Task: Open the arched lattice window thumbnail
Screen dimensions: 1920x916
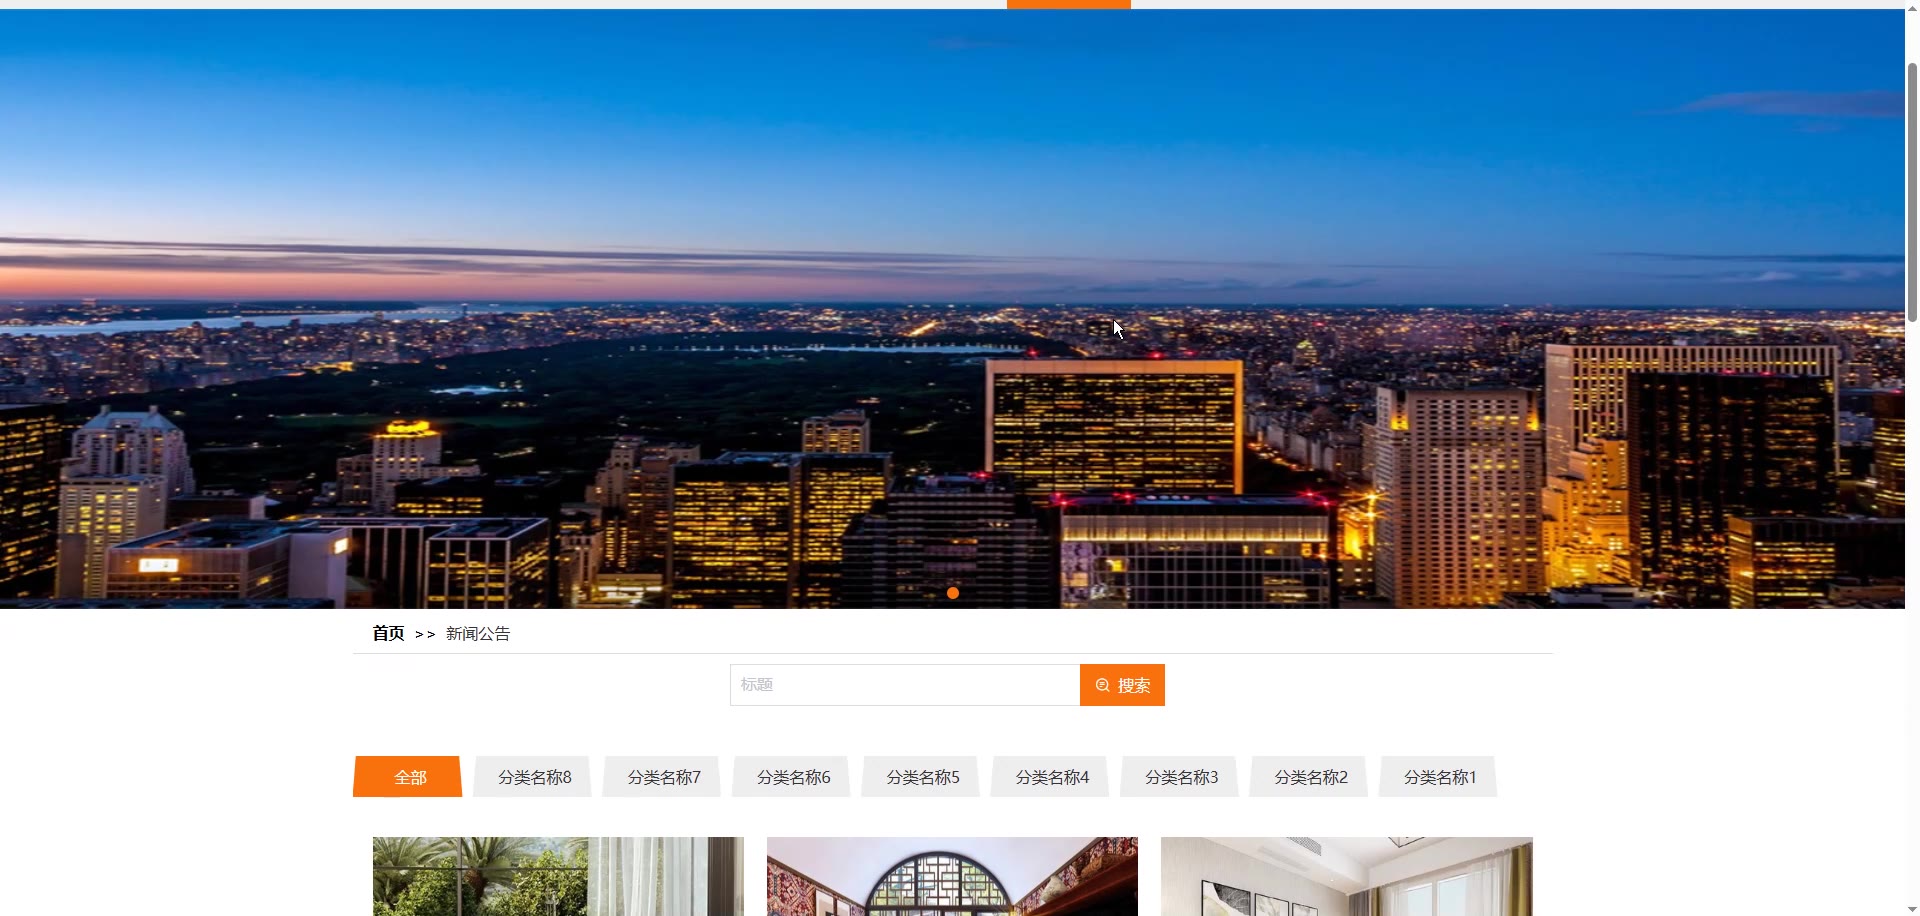Action: [952, 876]
